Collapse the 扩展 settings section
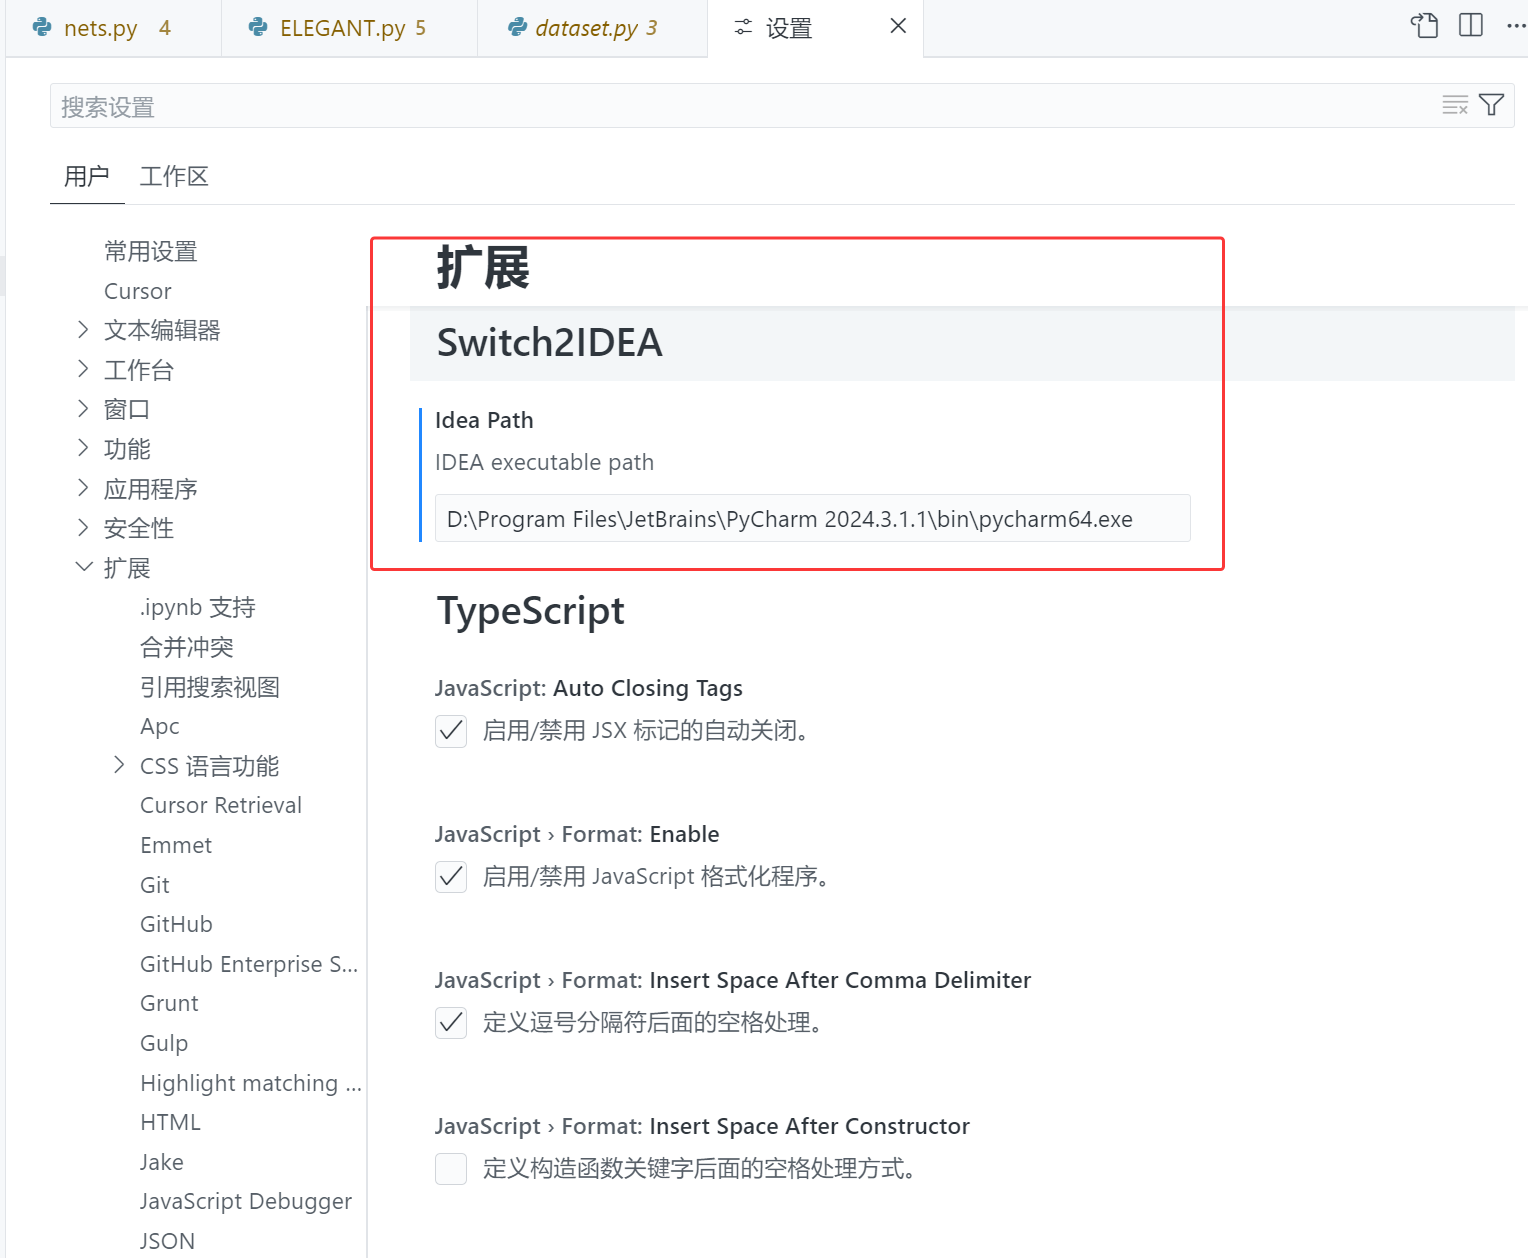Image resolution: width=1528 pixels, height=1258 pixels. (83, 567)
